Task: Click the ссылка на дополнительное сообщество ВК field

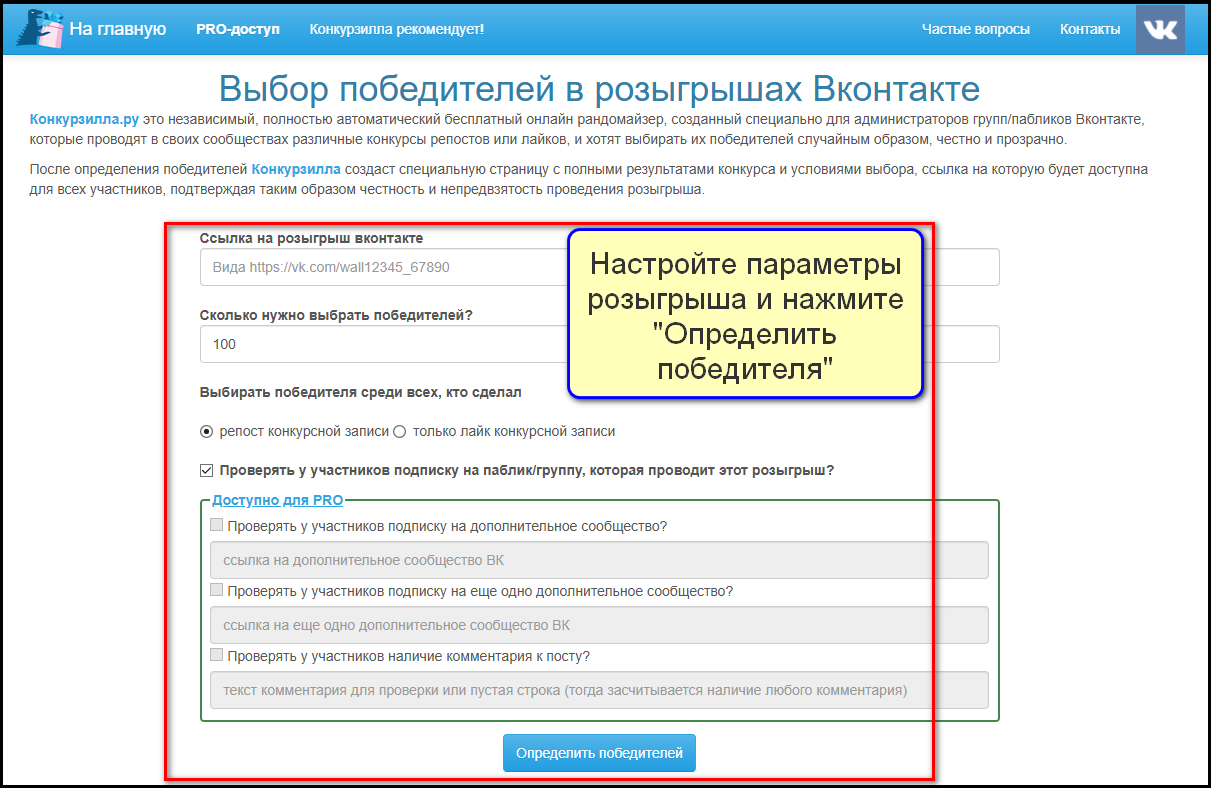Action: point(598,560)
